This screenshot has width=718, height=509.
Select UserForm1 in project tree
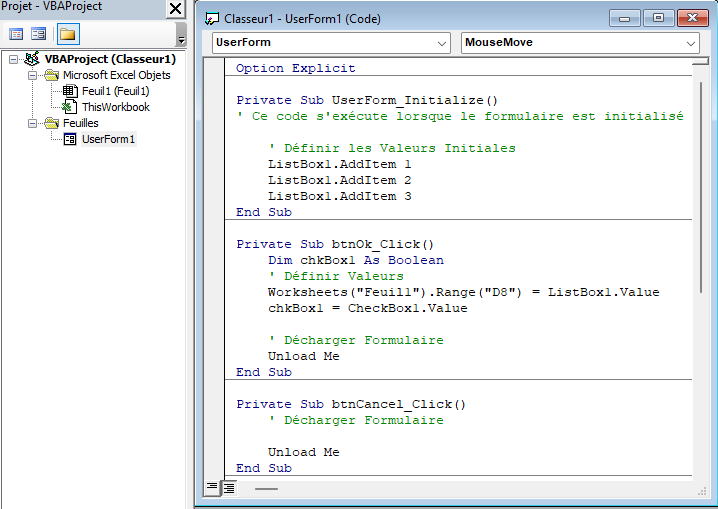pos(109,139)
